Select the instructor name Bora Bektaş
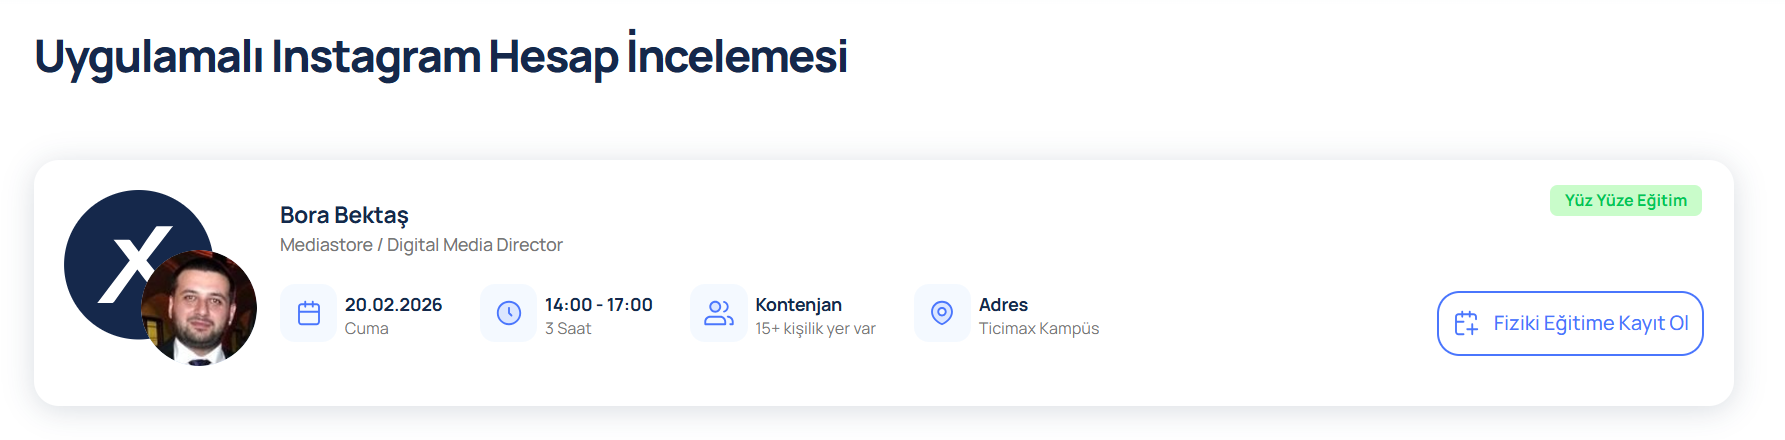 tap(344, 215)
